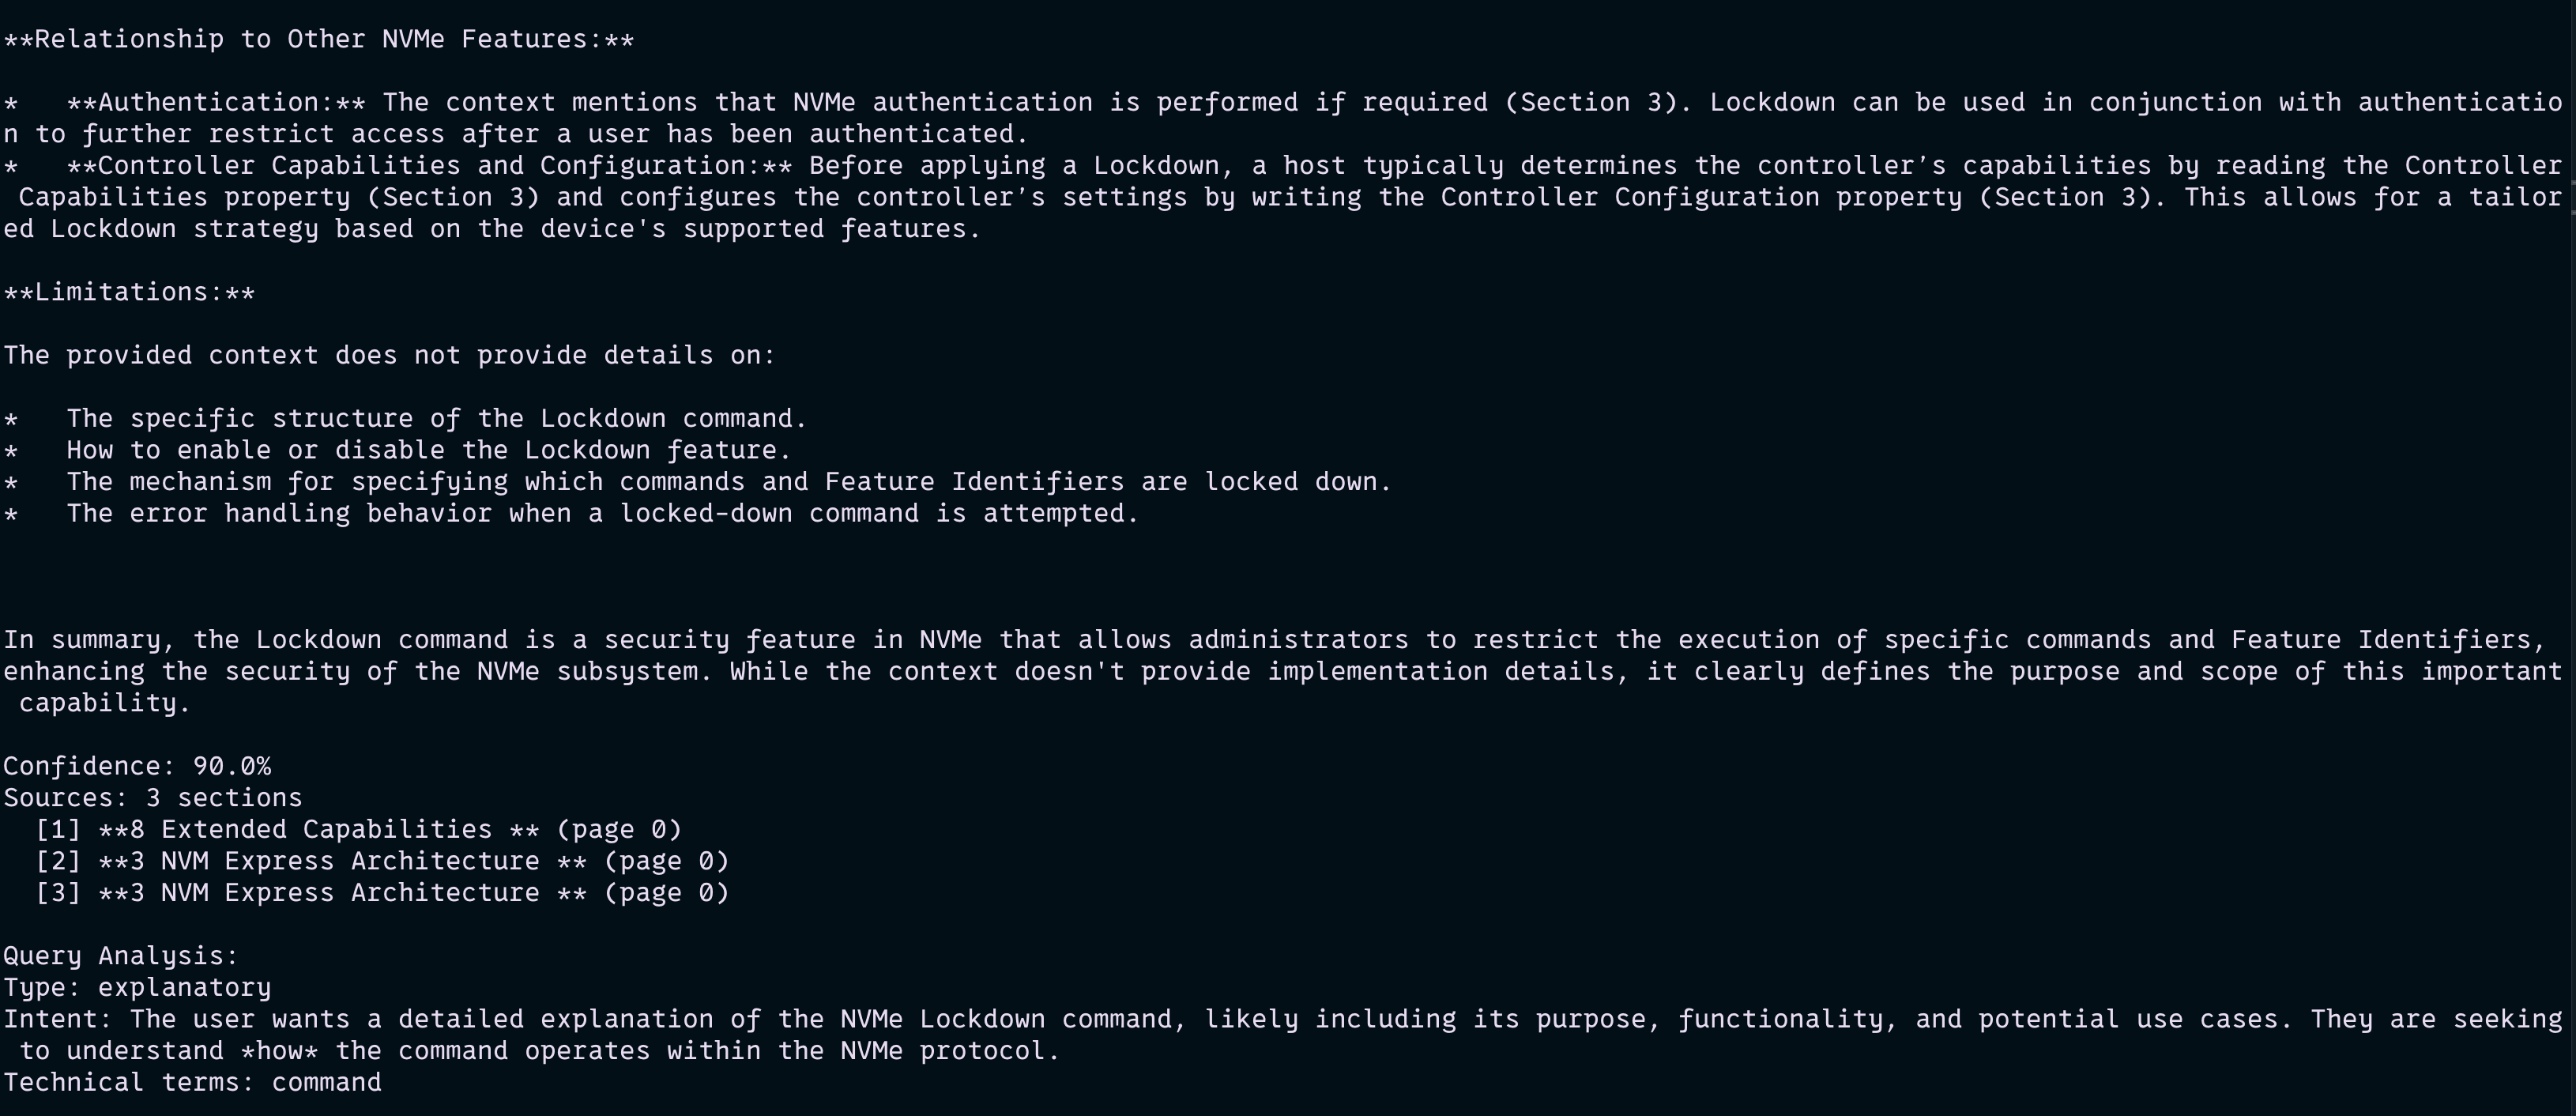
Task: Click the 'error handling behavior' bullet line
Action: point(602,513)
